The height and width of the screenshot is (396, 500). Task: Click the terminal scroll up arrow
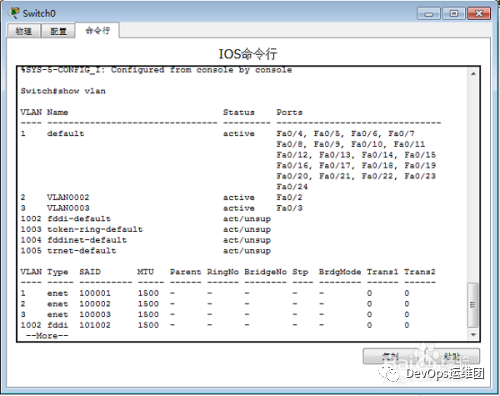473,74
